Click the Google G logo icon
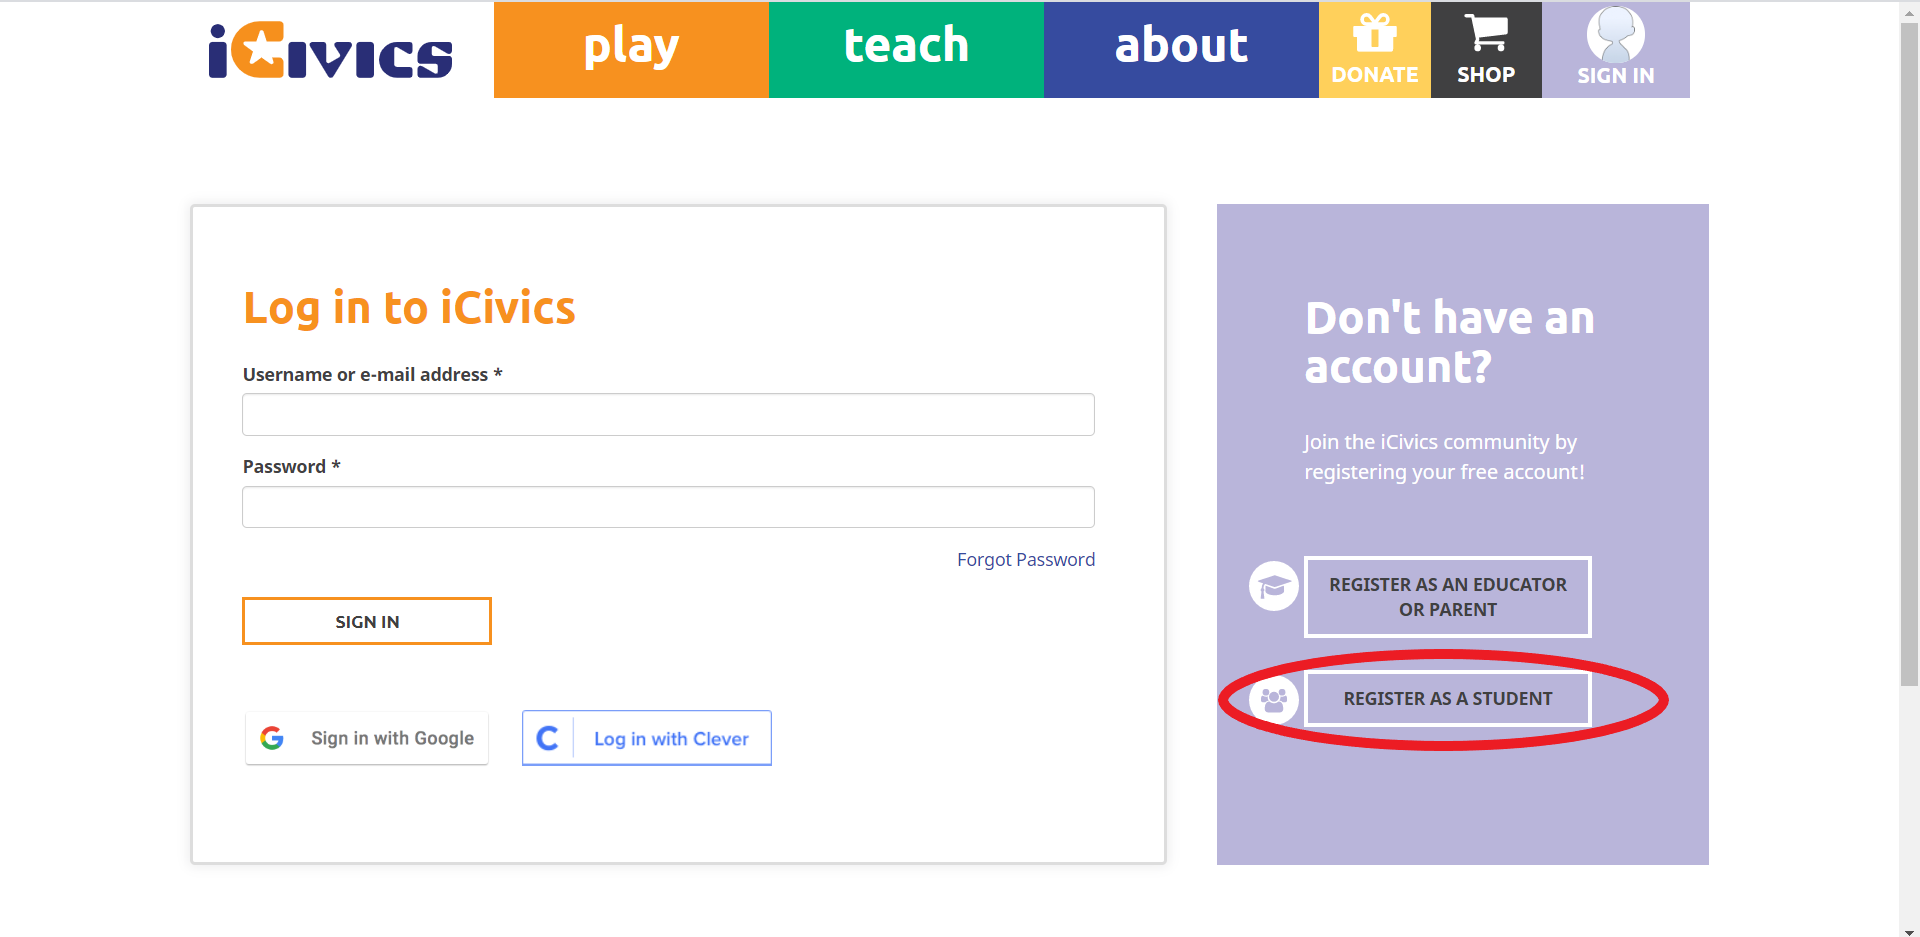The image size is (1920, 937). click(x=272, y=738)
